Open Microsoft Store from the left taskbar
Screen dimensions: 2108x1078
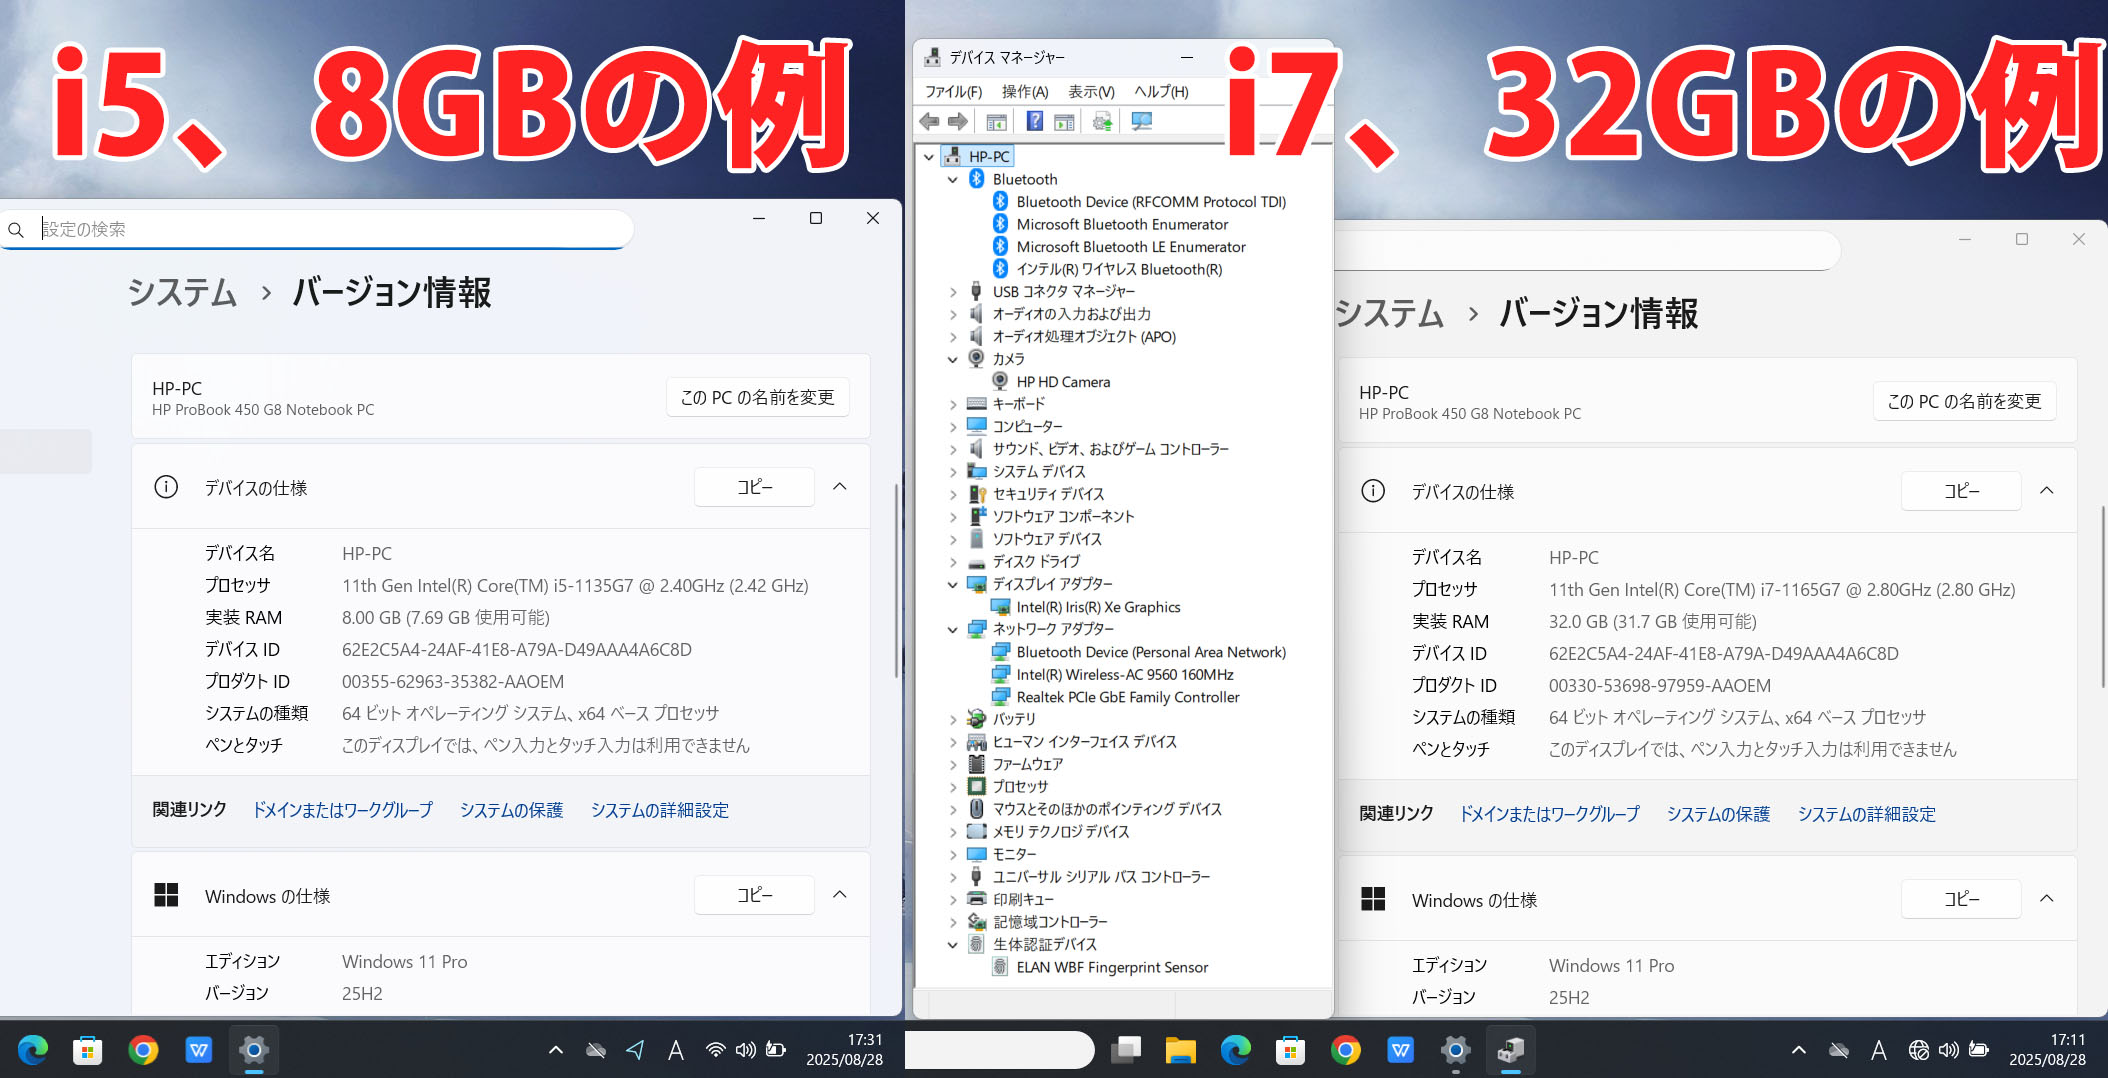coord(88,1050)
